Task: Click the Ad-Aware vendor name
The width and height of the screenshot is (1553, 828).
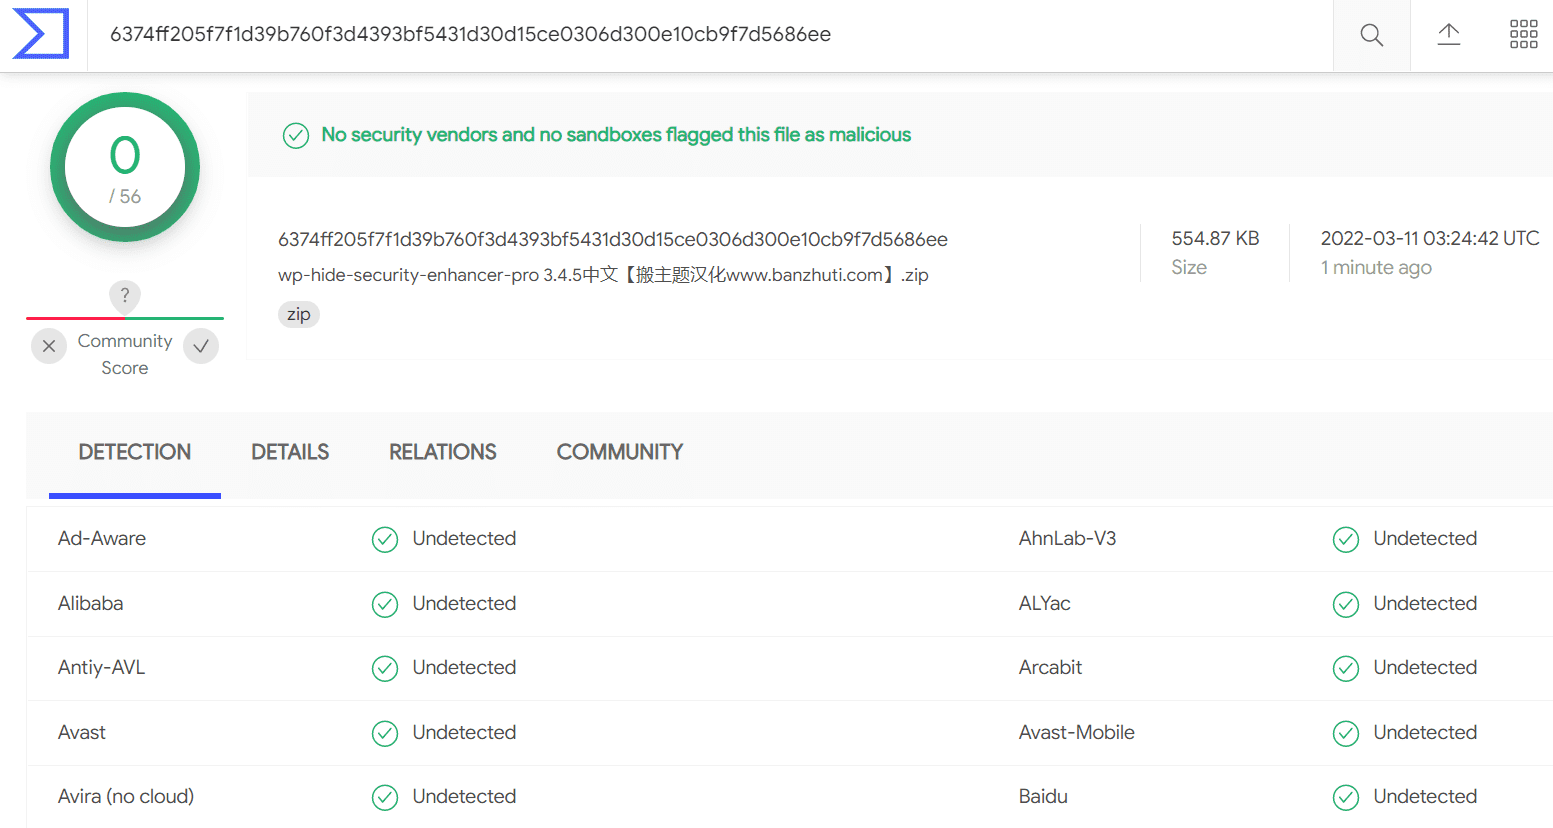Action: (x=102, y=538)
